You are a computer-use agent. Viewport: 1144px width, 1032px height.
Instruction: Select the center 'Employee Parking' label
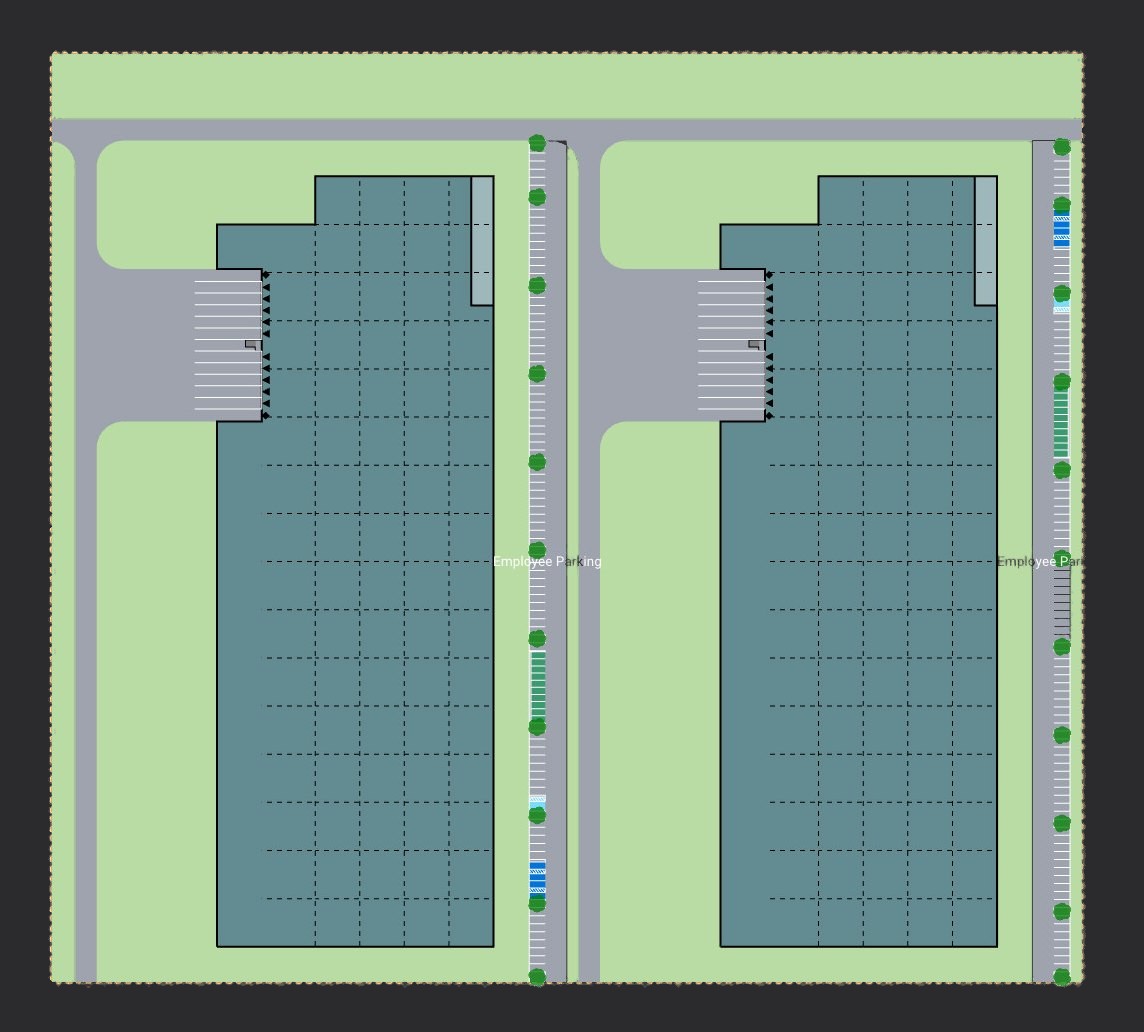[547, 561]
